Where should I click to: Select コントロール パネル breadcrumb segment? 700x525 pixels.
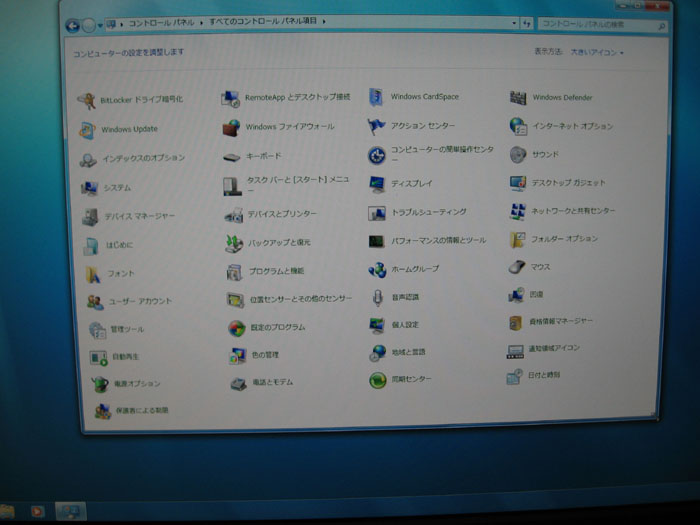[162, 23]
